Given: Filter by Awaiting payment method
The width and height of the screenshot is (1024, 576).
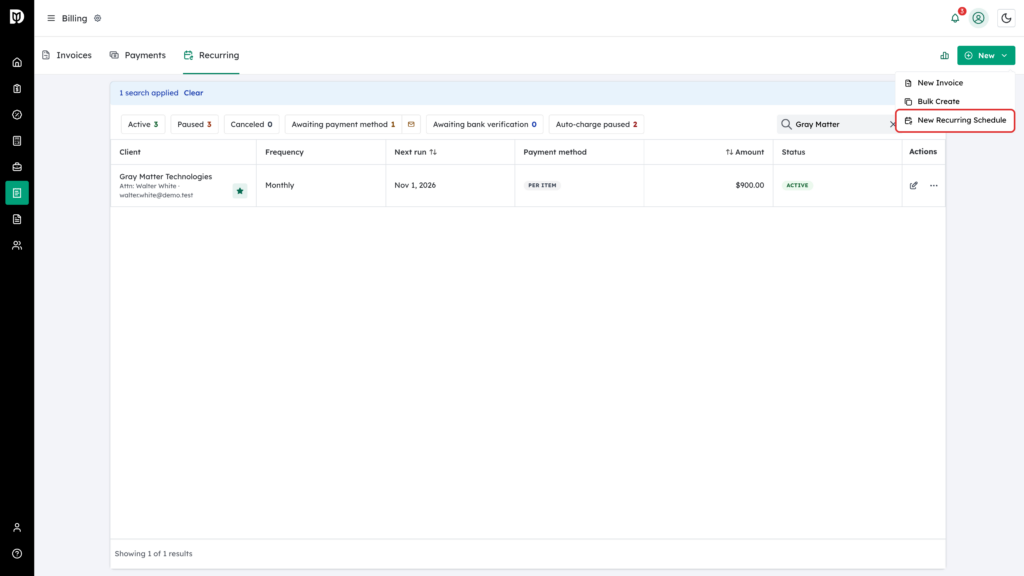Looking at the screenshot, I should [x=343, y=124].
